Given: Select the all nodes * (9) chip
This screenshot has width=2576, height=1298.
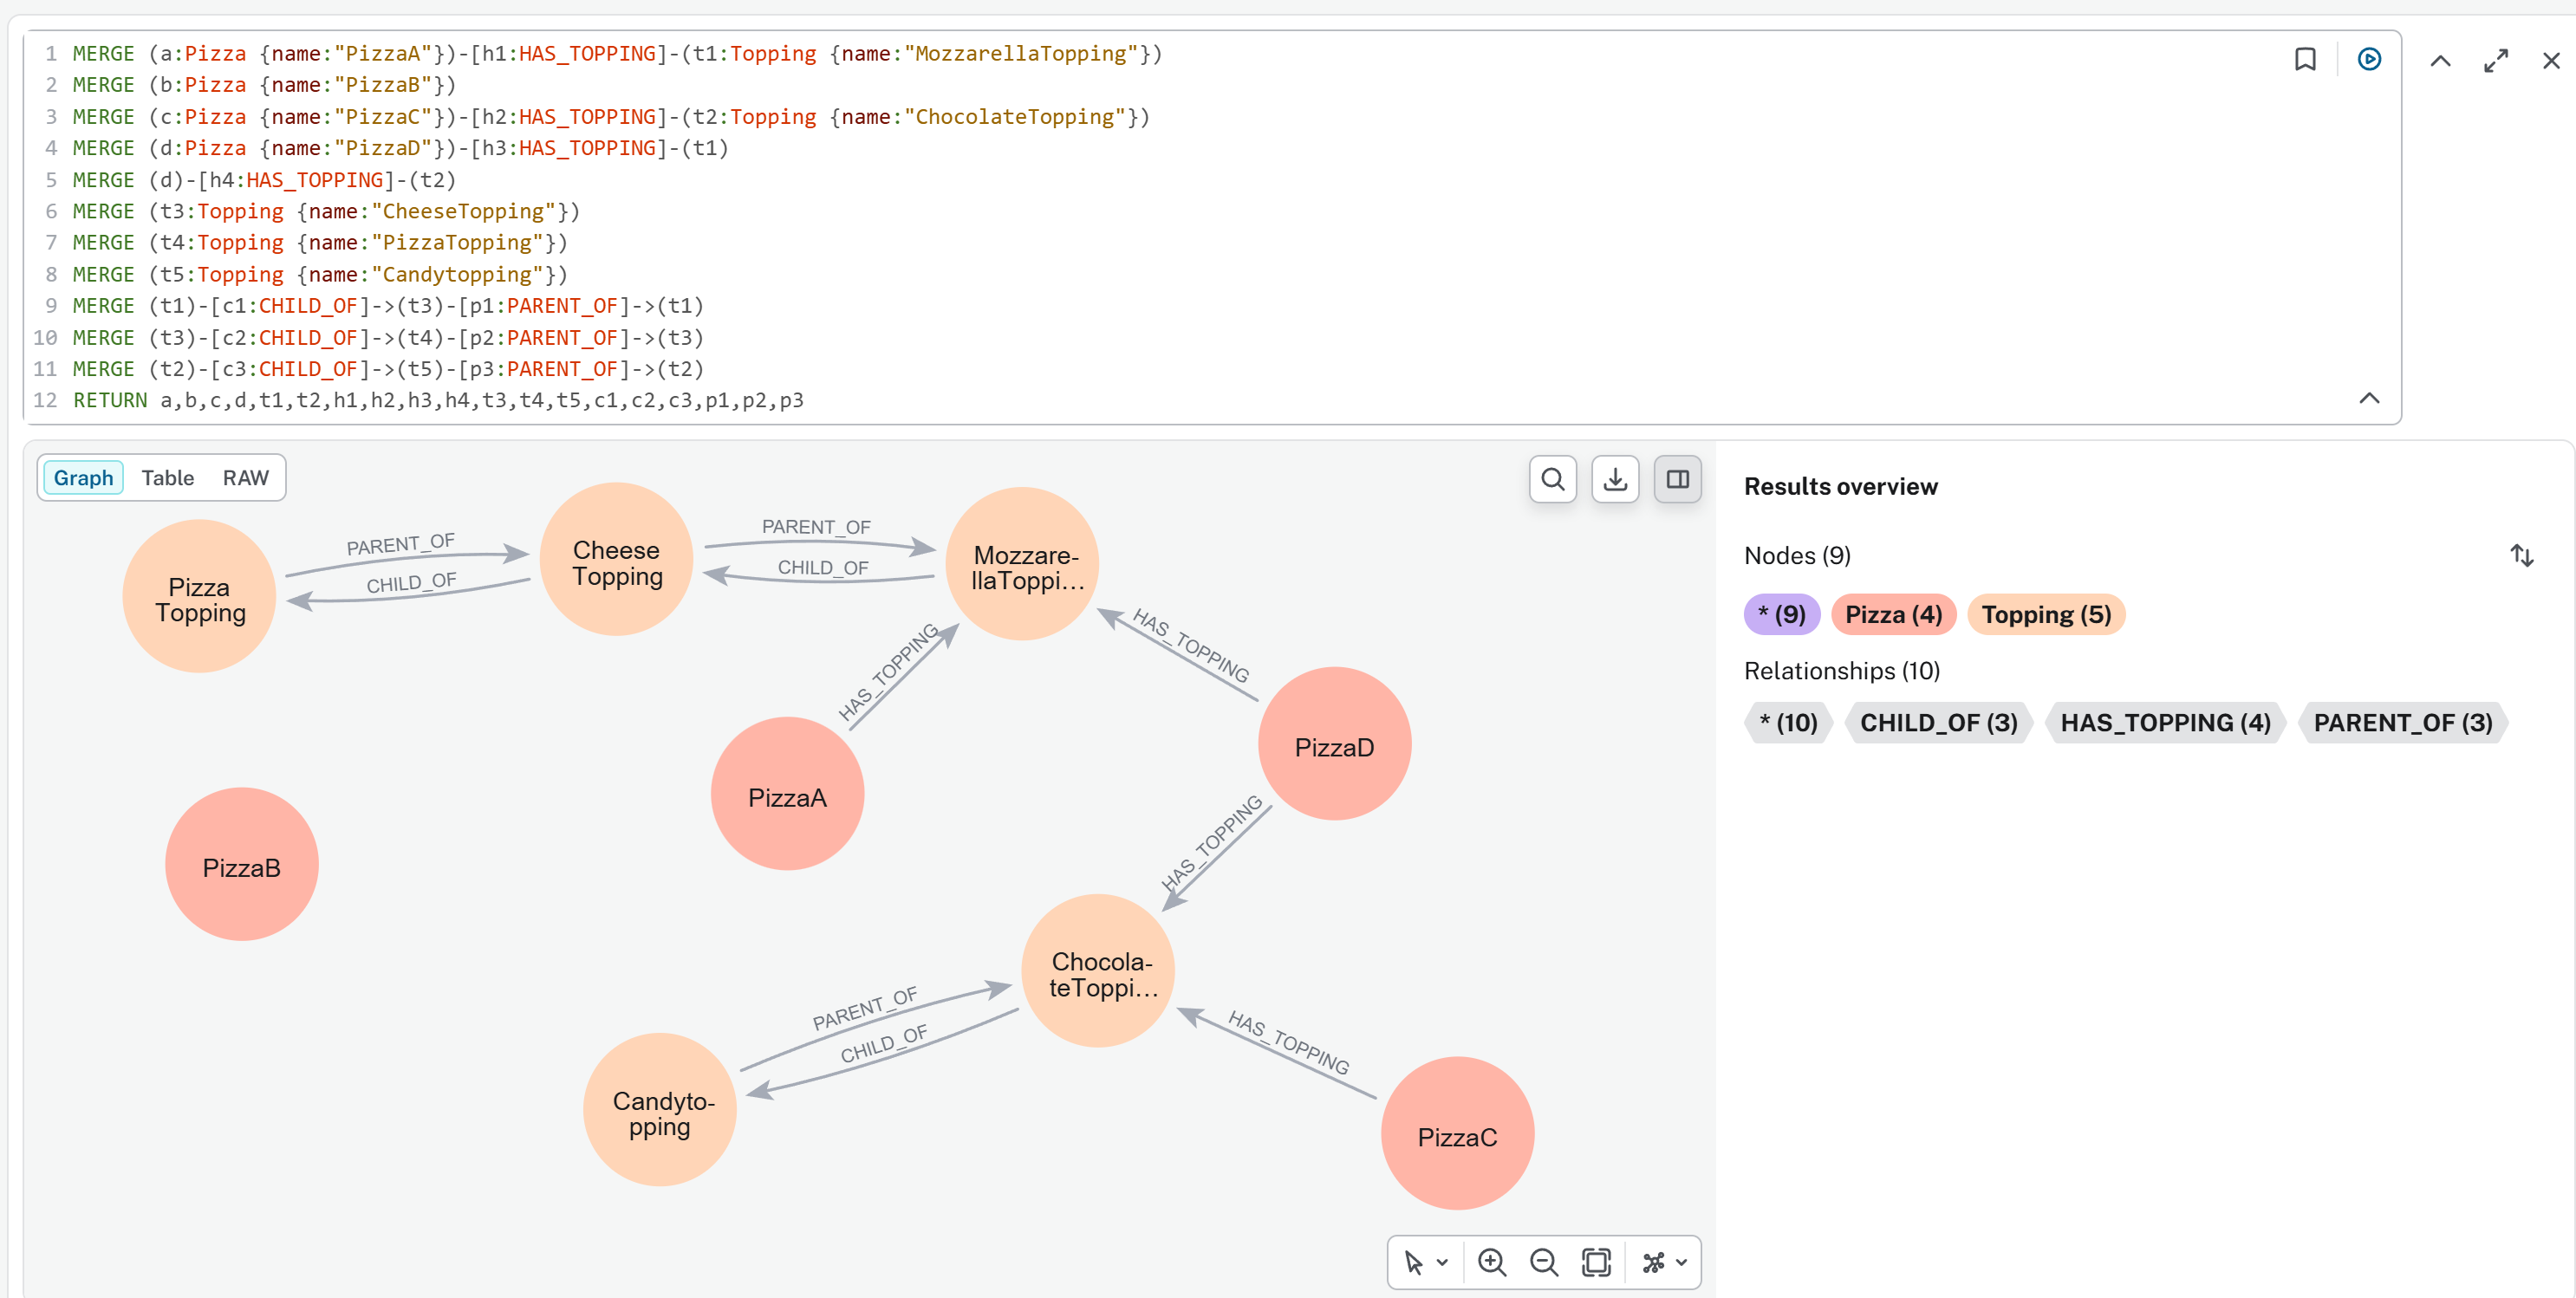Looking at the screenshot, I should (x=1781, y=614).
